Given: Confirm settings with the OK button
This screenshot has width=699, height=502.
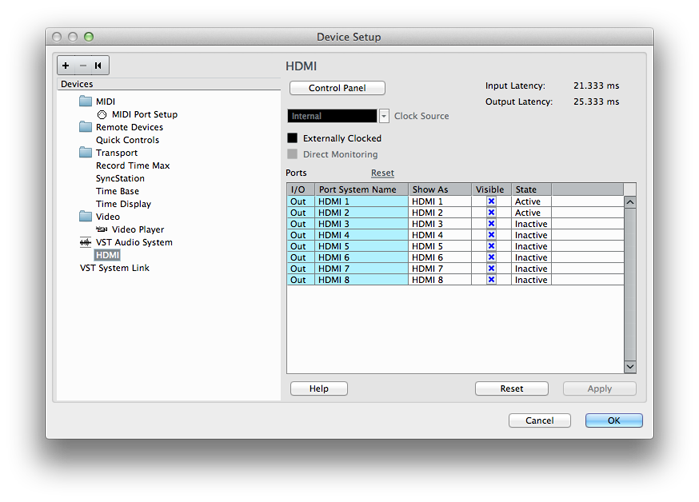Looking at the screenshot, I should click(x=614, y=420).
